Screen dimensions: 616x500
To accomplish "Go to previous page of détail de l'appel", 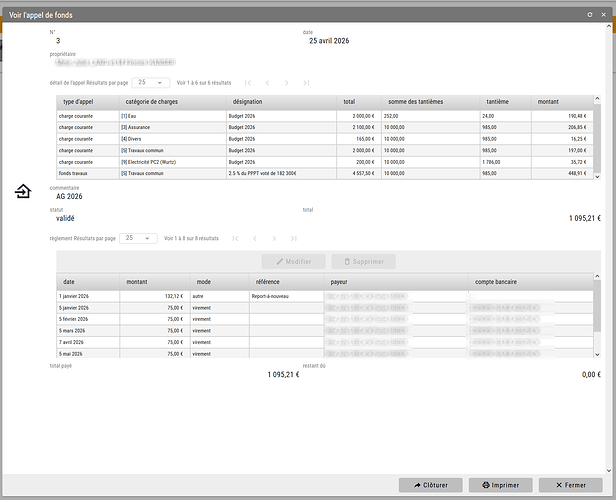I will click(x=267, y=82).
